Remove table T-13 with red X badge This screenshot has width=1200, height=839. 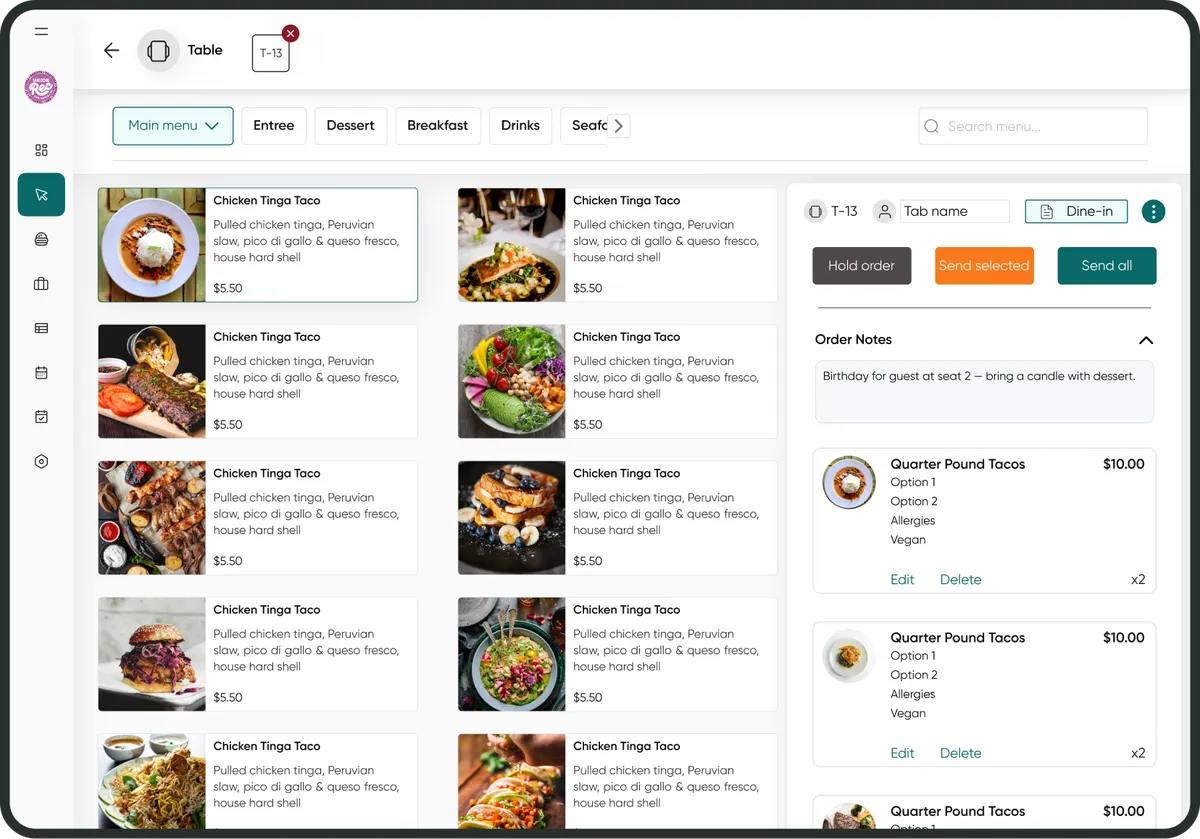tap(290, 34)
